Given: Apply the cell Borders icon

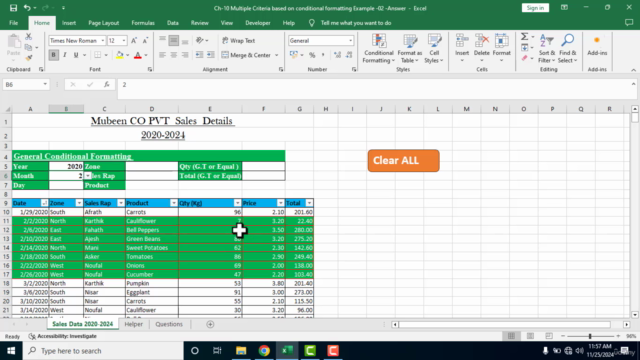Looking at the screenshot, I should click(x=98, y=55).
